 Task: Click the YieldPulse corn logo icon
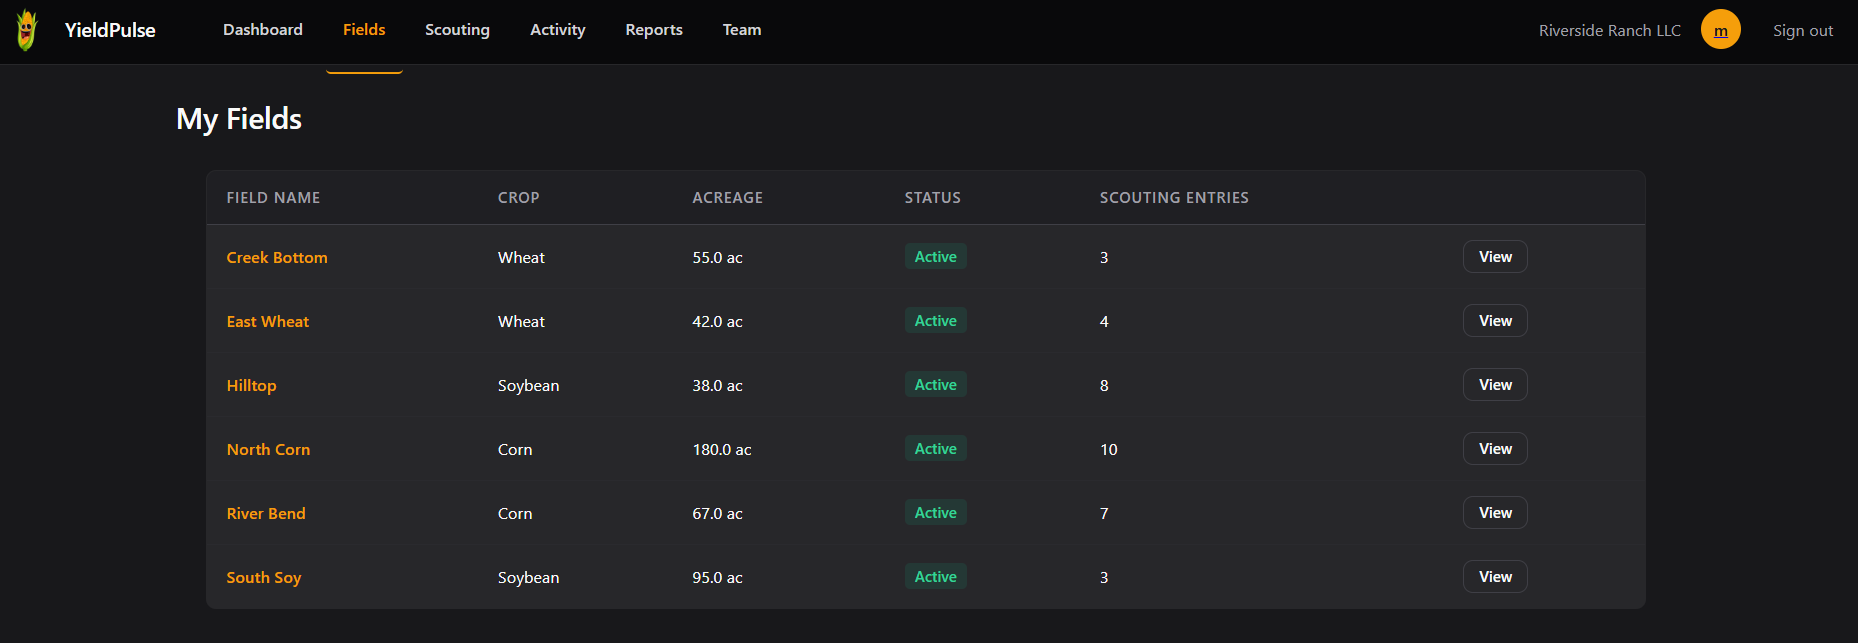pyautogui.click(x=27, y=30)
